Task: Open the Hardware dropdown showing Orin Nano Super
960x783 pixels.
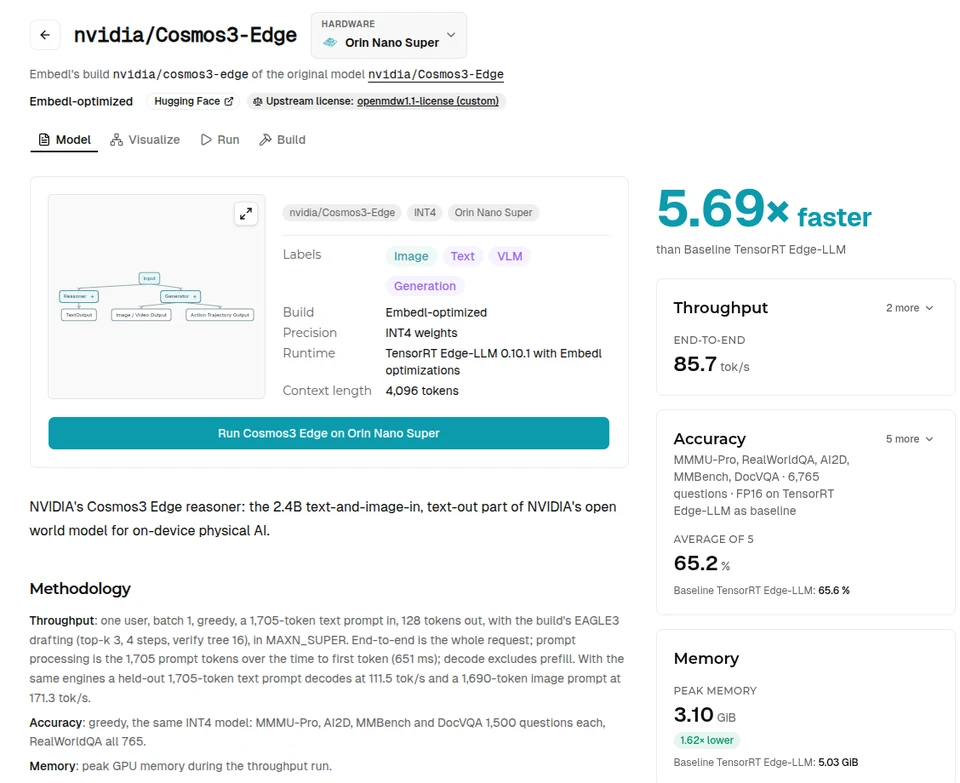Action: [389, 36]
